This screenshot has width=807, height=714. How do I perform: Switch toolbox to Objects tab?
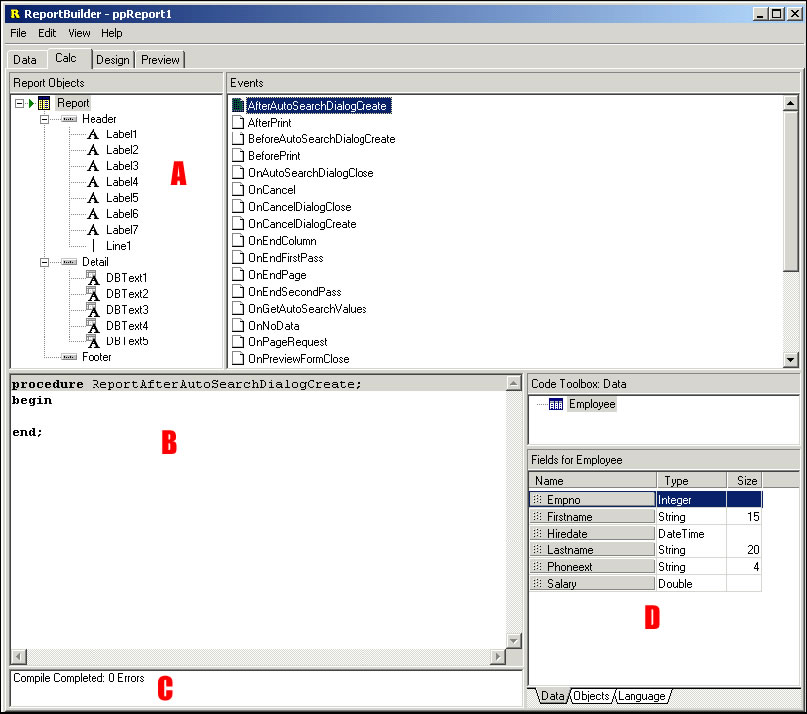point(591,696)
